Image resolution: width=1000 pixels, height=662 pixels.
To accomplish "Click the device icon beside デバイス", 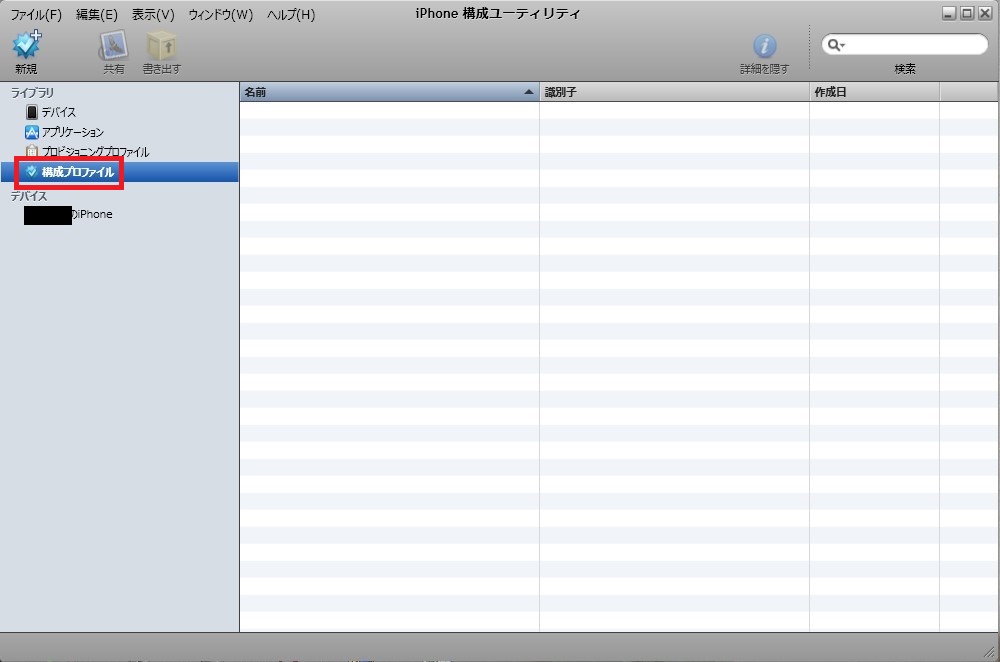I will tap(31, 112).
